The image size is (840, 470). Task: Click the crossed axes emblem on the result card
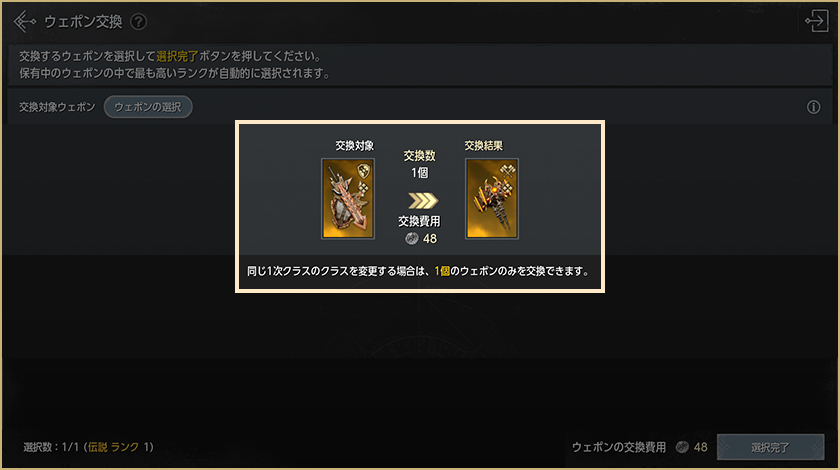pos(507,171)
